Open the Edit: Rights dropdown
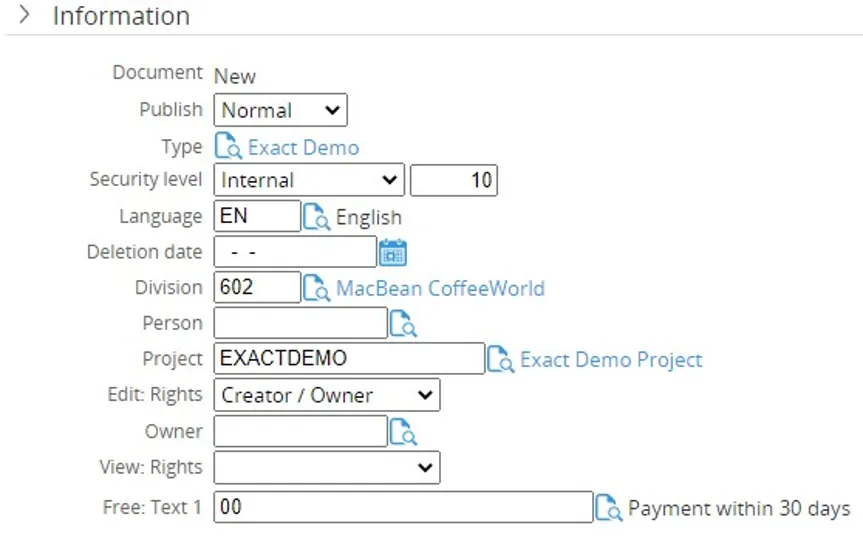This screenshot has height=548, width=863. pyautogui.click(x=326, y=395)
